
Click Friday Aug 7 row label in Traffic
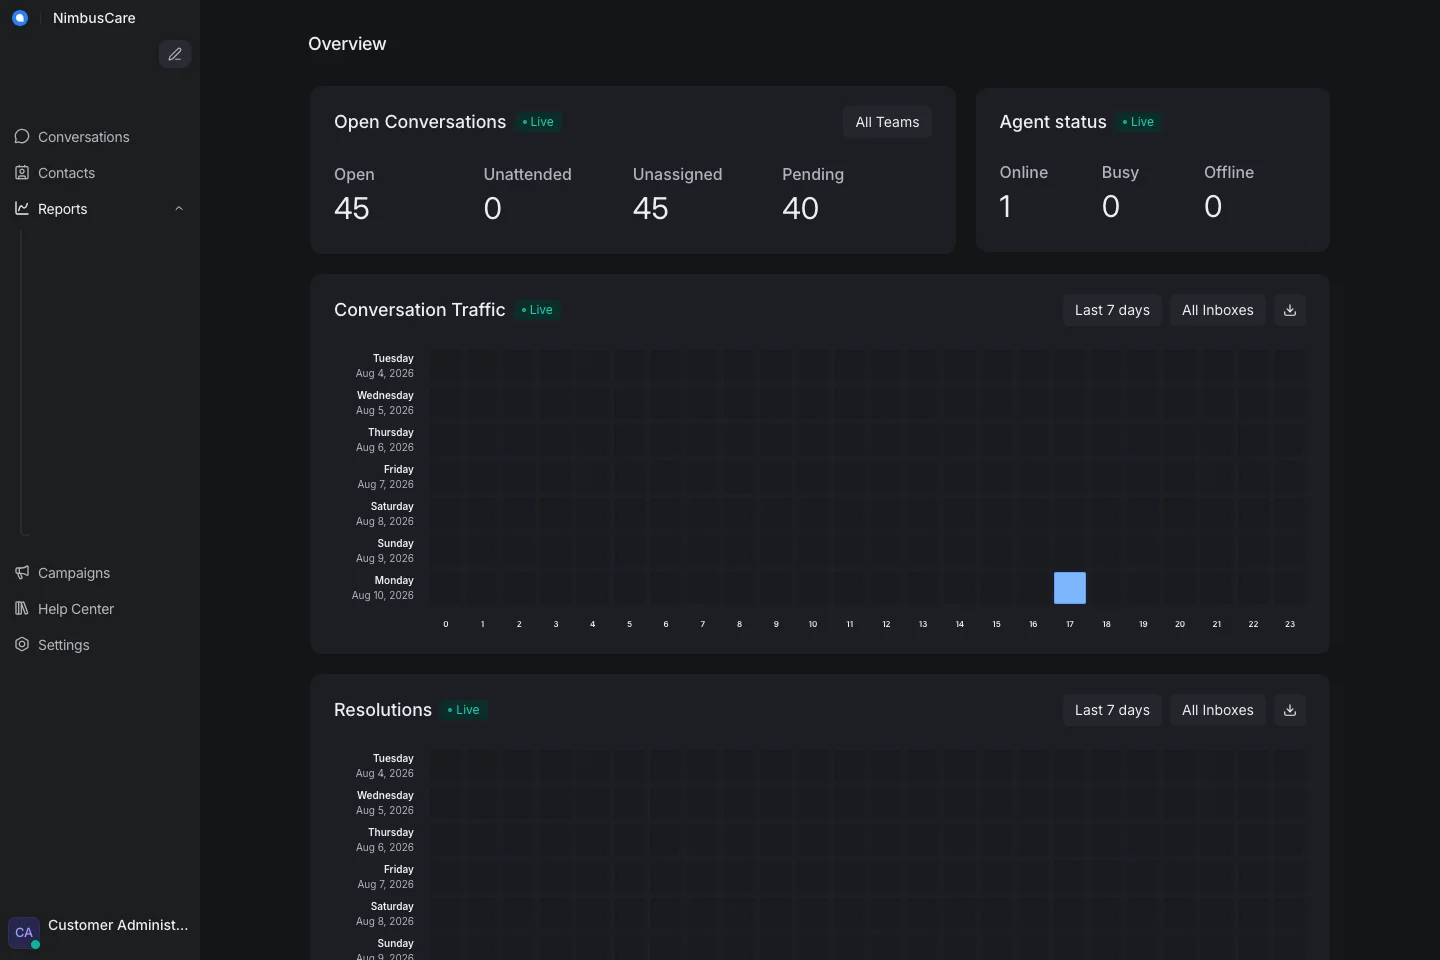click(x=386, y=477)
